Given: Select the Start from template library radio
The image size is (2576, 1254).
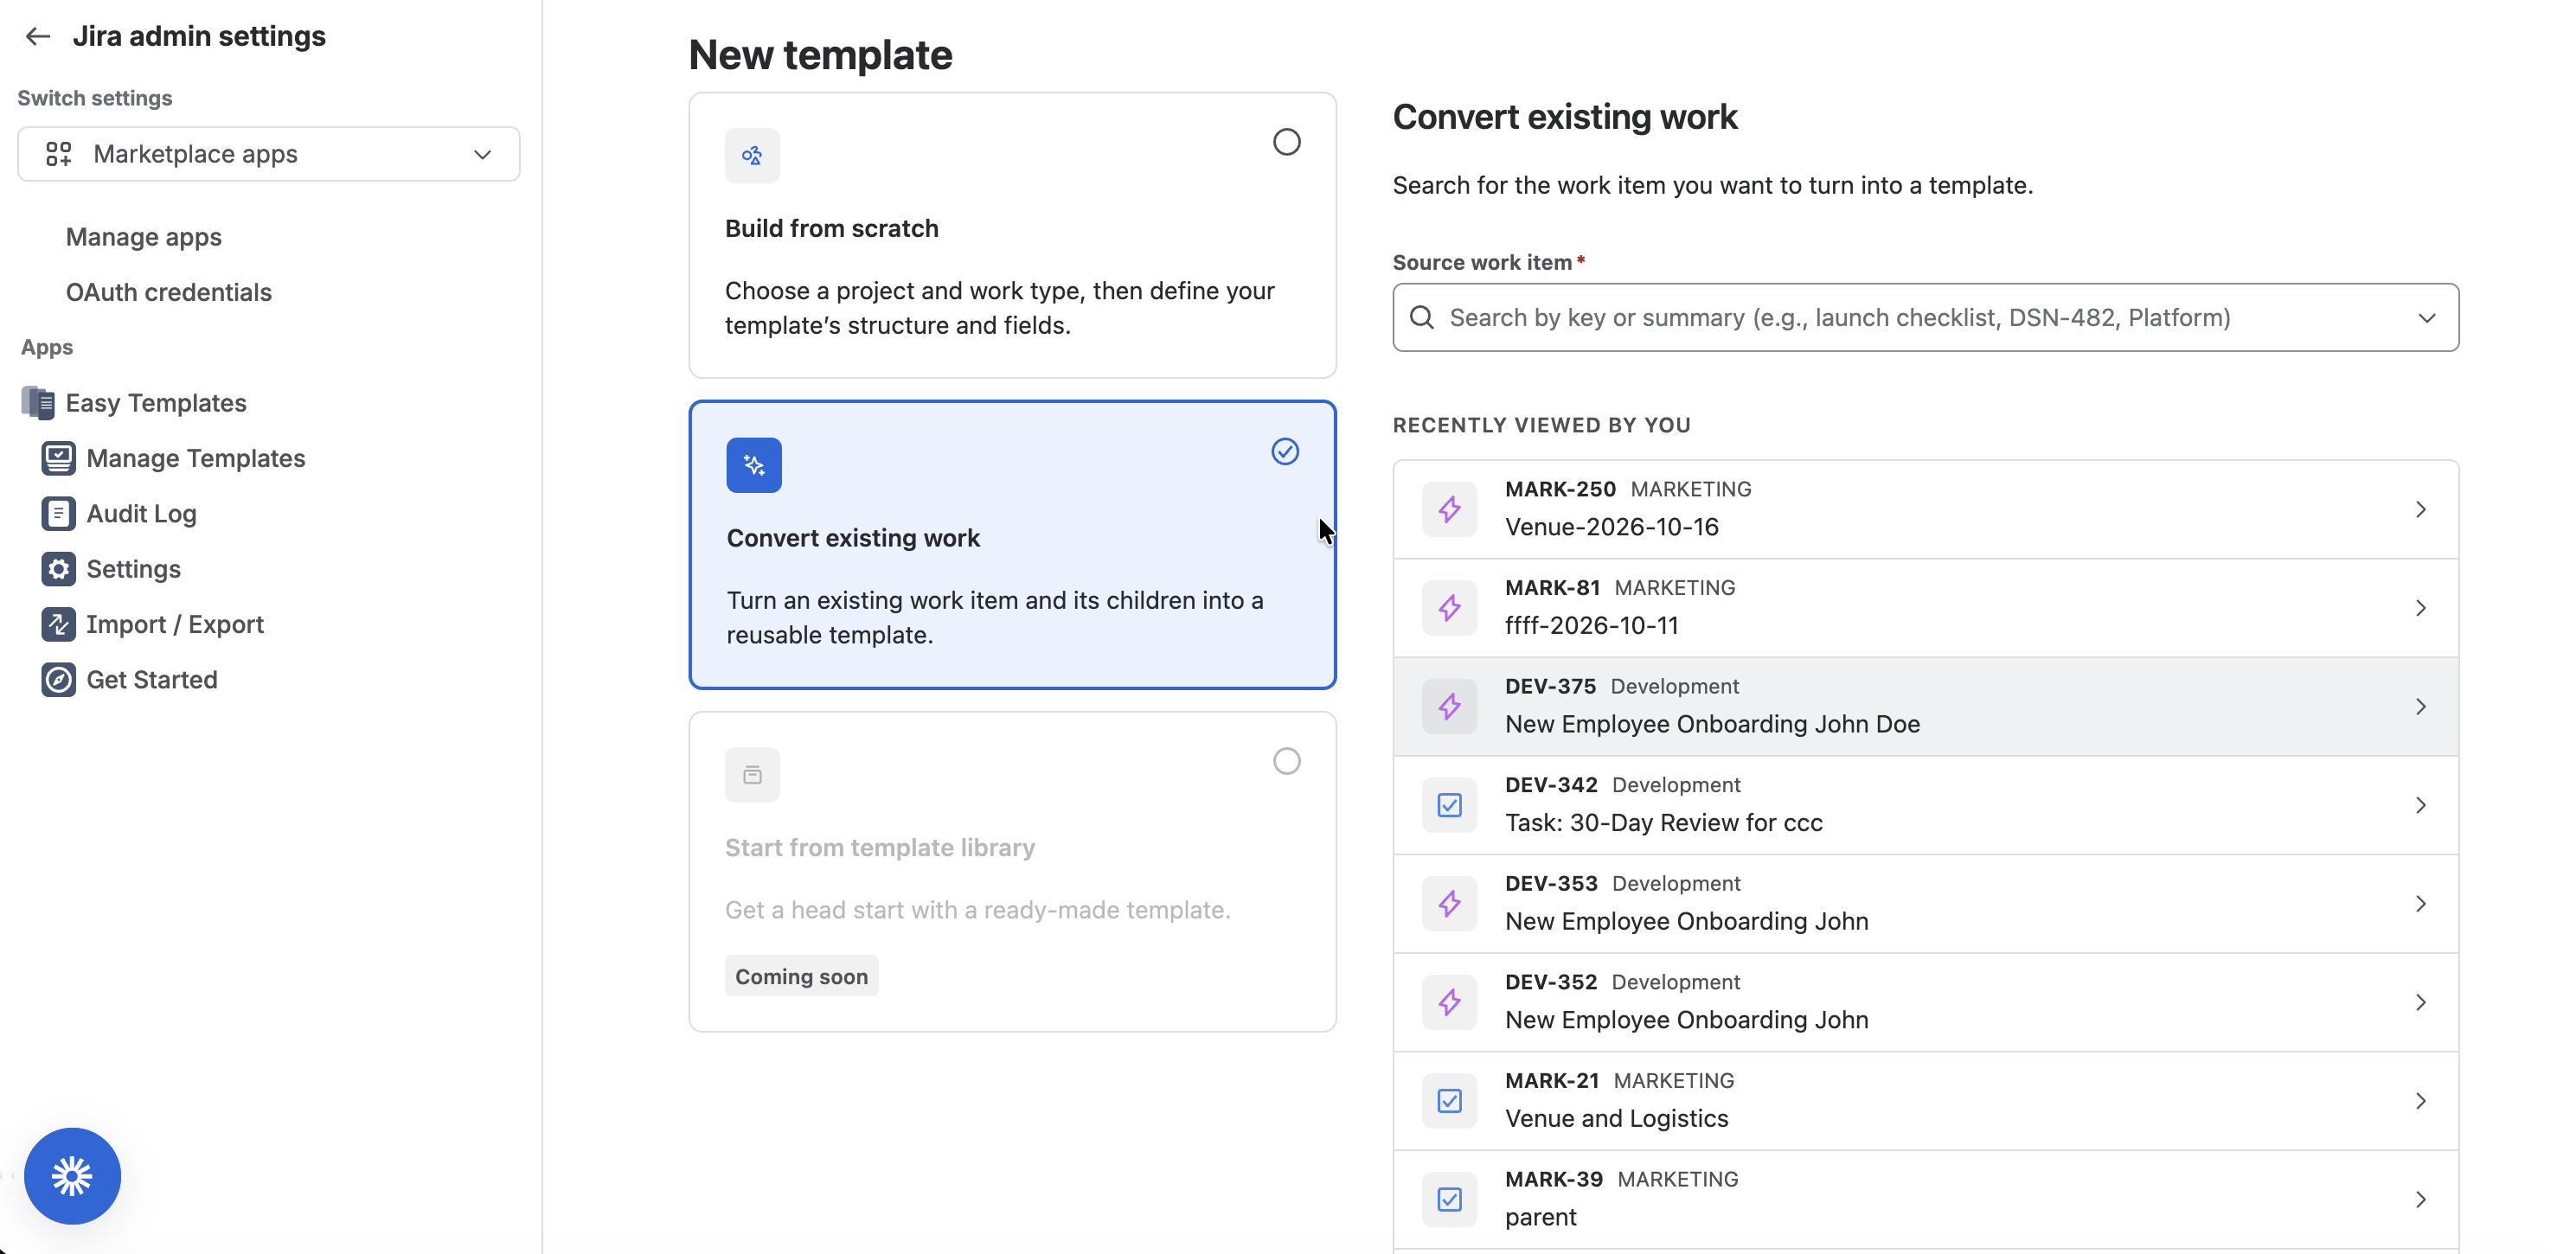Looking at the screenshot, I should tap(1286, 762).
